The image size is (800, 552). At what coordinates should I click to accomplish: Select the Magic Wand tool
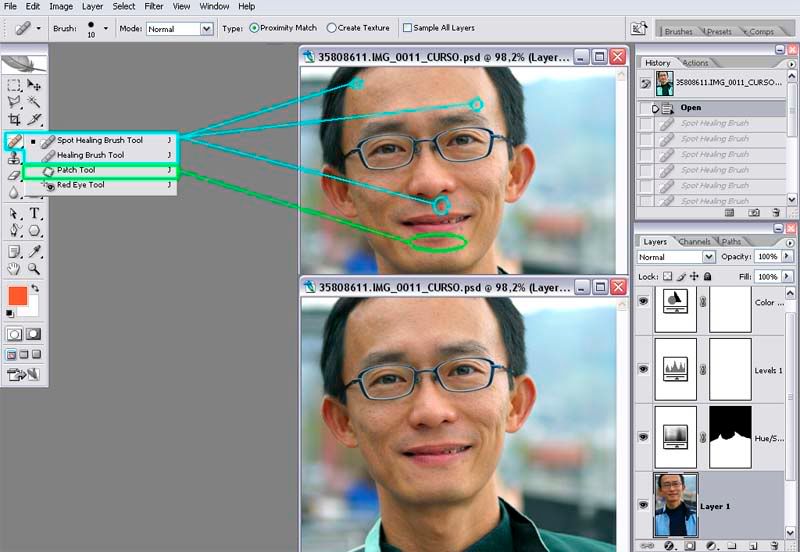click(x=35, y=102)
